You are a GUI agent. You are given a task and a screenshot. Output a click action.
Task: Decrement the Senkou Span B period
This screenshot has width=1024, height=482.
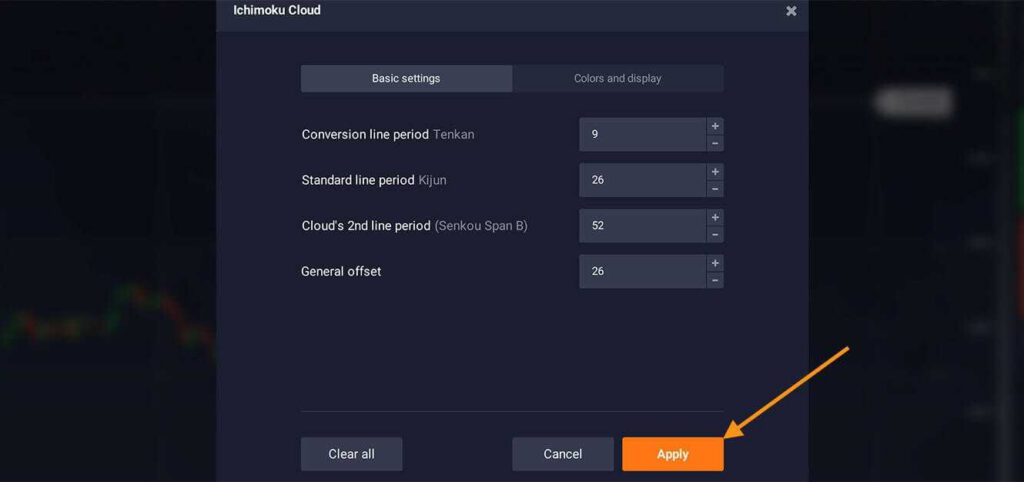715,234
